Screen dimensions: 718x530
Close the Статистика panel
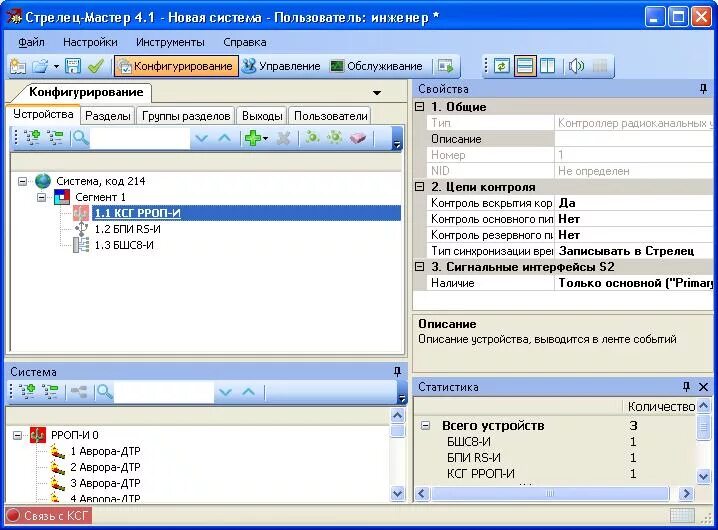pyautogui.click(x=704, y=387)
